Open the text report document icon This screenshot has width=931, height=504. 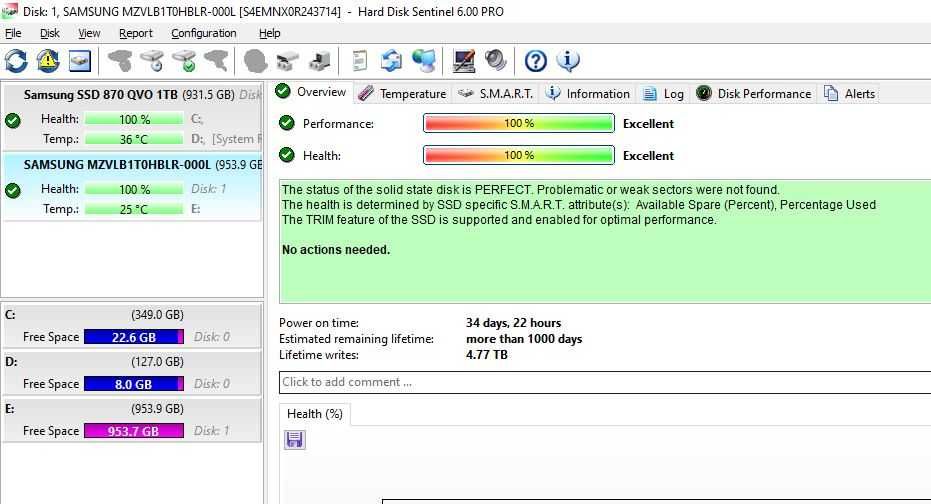[359, 61]
